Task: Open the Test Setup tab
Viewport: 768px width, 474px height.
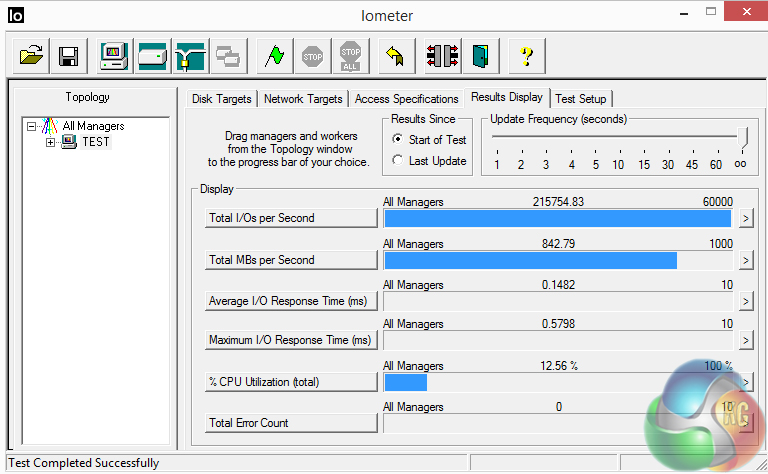Action: pyautogui.click(x=581, y=99)
